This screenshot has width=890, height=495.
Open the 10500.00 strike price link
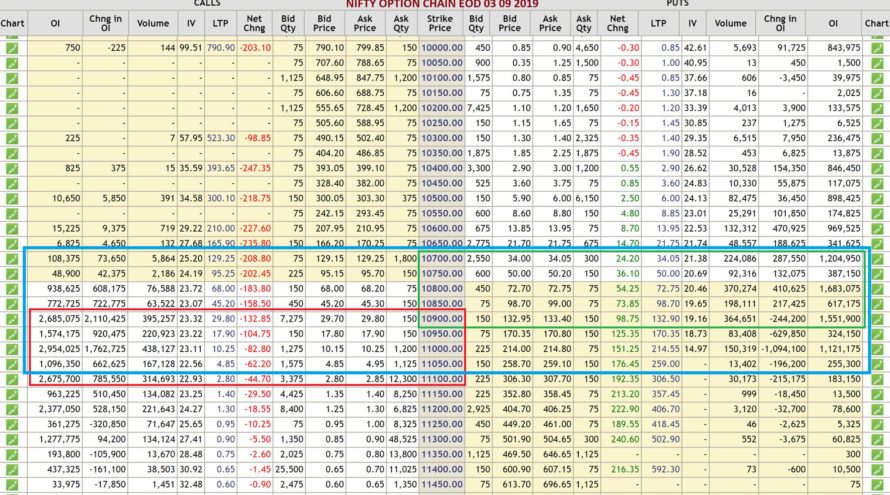pyautogui.click(x=442, y=198)
